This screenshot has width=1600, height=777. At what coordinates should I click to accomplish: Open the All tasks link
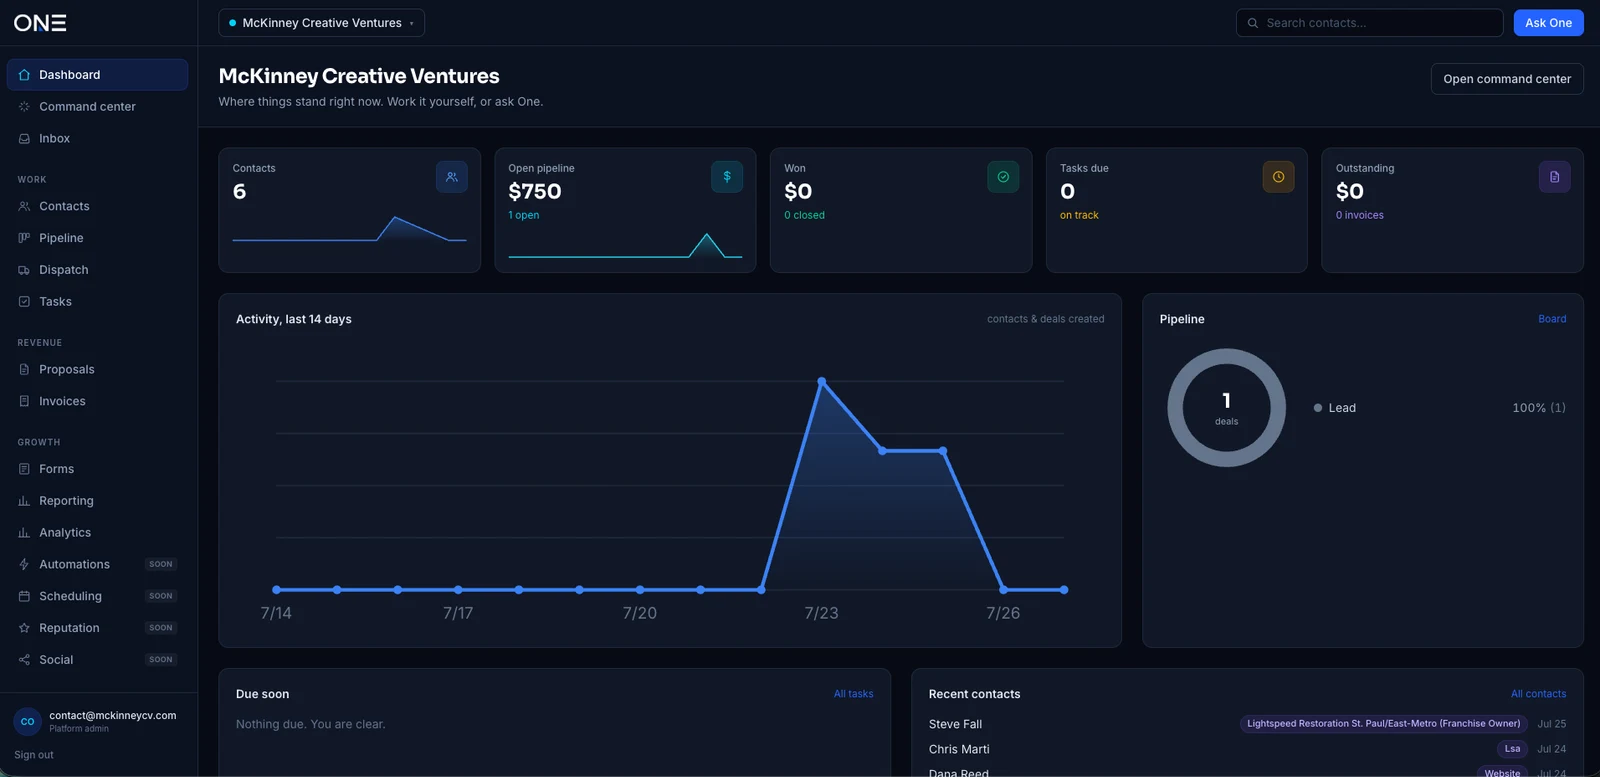(853, 694)
